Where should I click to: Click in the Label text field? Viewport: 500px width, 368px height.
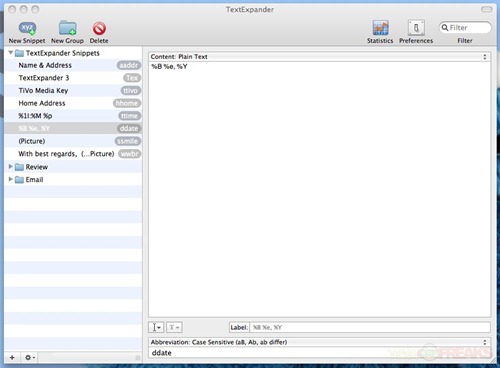pyautogui.click(x=370, y=327)
